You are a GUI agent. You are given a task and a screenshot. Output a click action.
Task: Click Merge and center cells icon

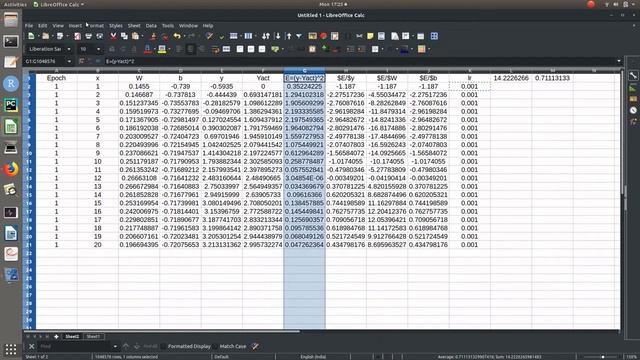pyautogui.click(x=227, y=49)
